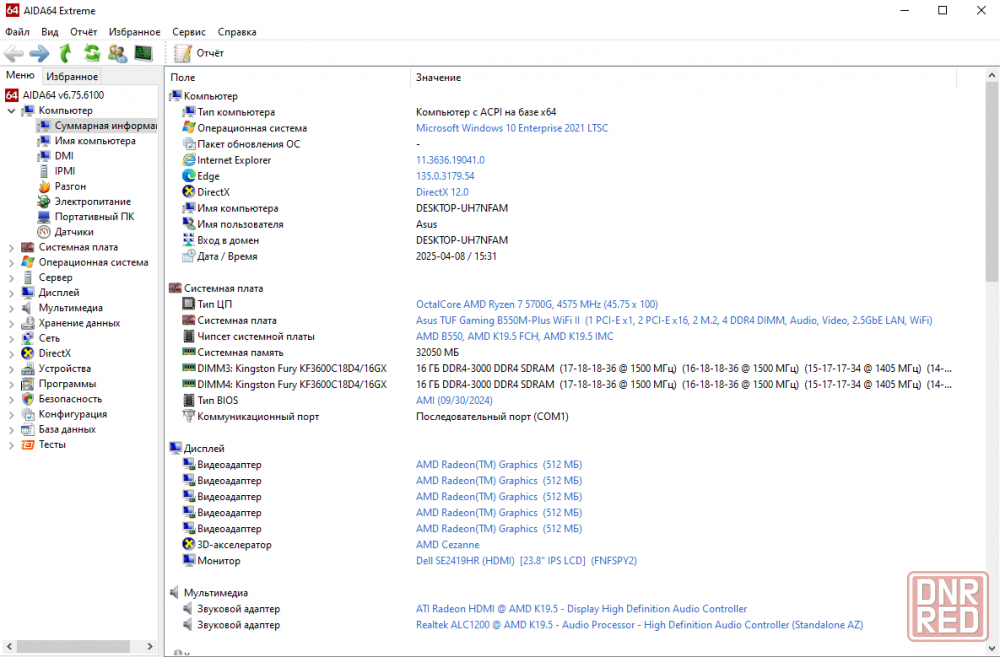Select the Коммуникационный порт row icon
The height and width of the screenshot is (657, 1000).
tap(189, 417)
